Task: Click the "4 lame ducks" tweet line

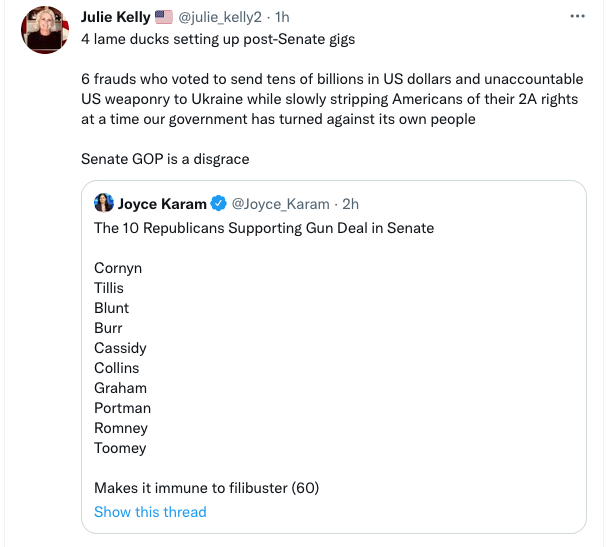Action: [x=218, y=39]
